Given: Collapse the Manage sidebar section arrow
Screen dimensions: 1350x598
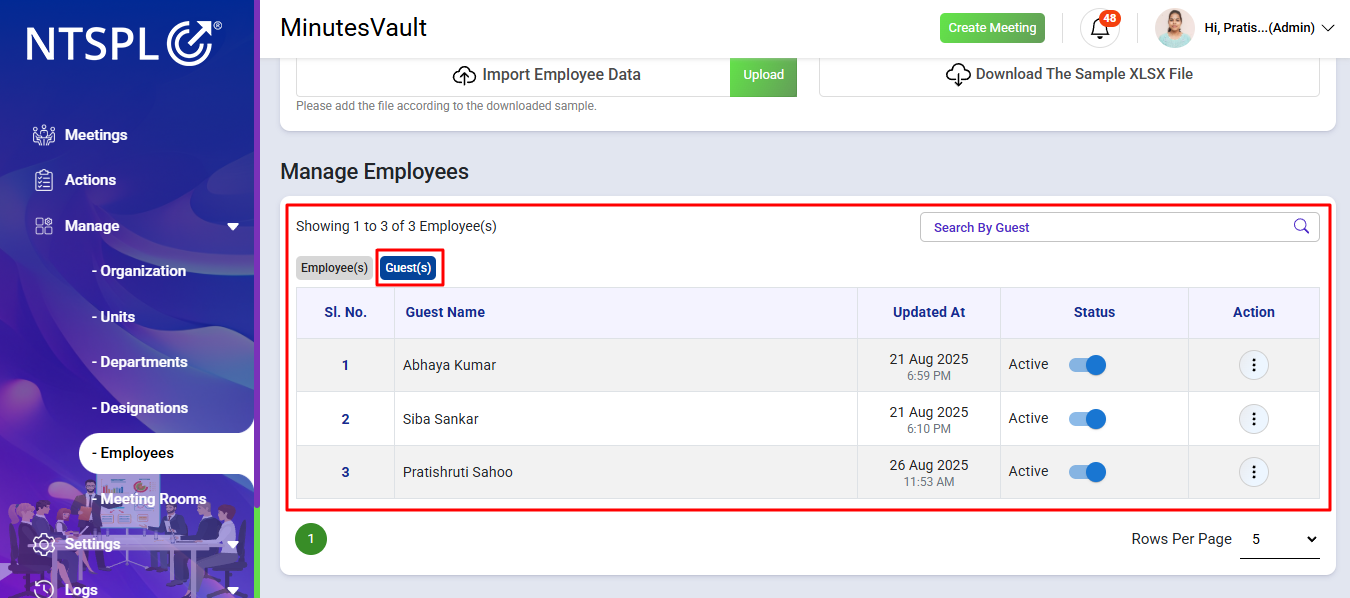Looking at the screenshot, I should point(233,227).
